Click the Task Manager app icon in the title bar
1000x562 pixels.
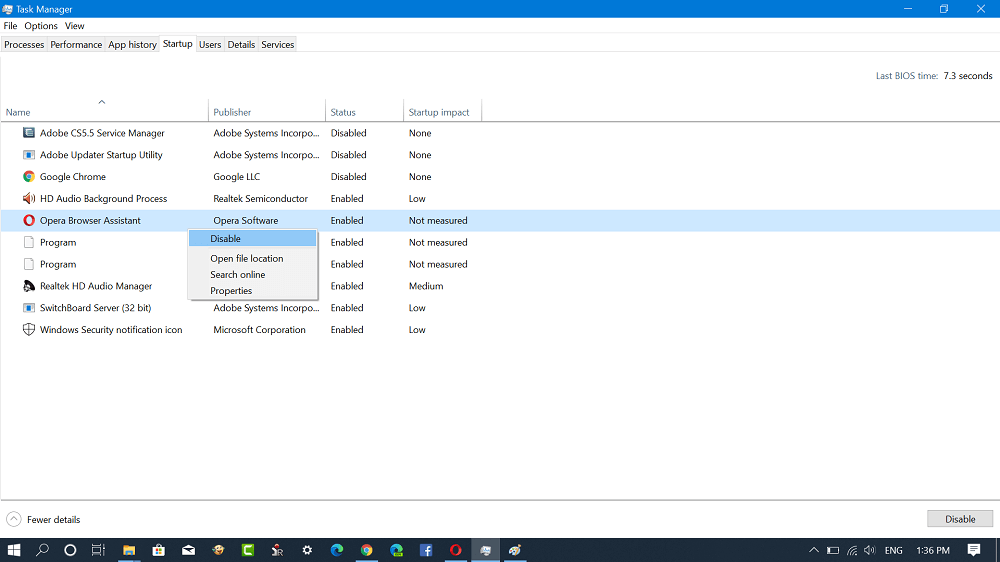click(7, 9)
